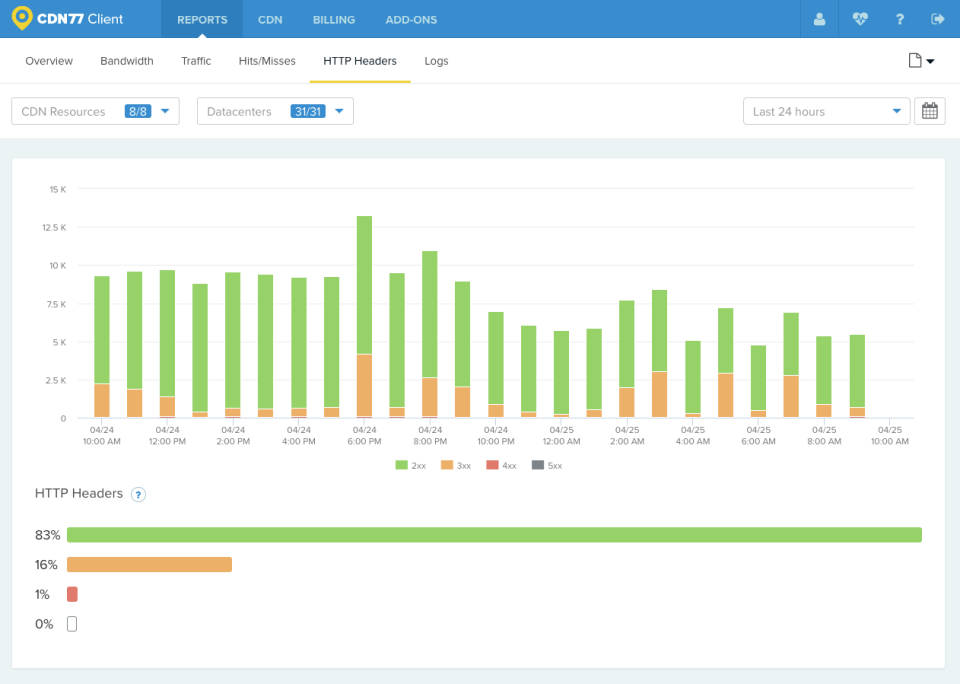
Task: Open the CDN Resources 8/8 dropdown
Action: 94,111
